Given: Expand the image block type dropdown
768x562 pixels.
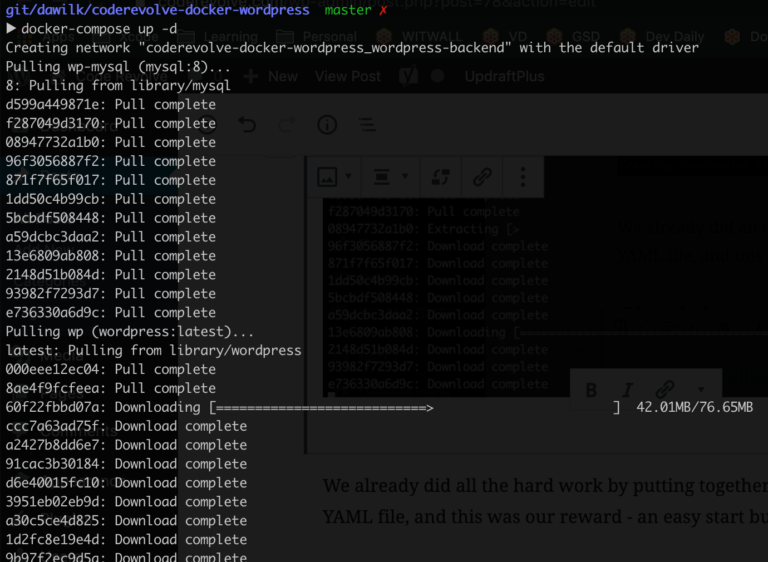Looking at the screenshot, I should tap(334, 177).
